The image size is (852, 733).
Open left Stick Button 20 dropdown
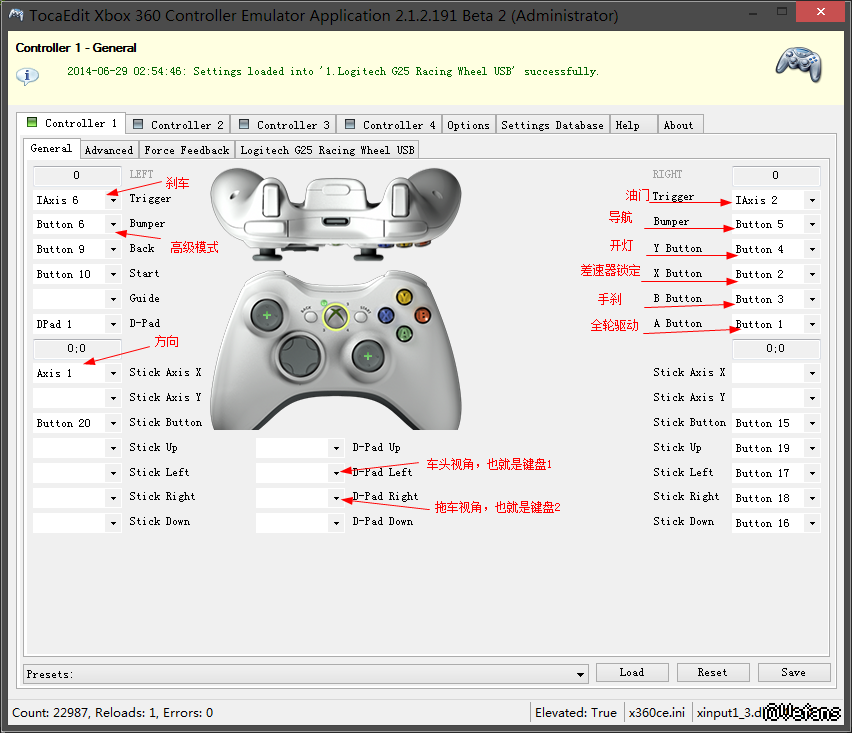[x=113, y=423]
